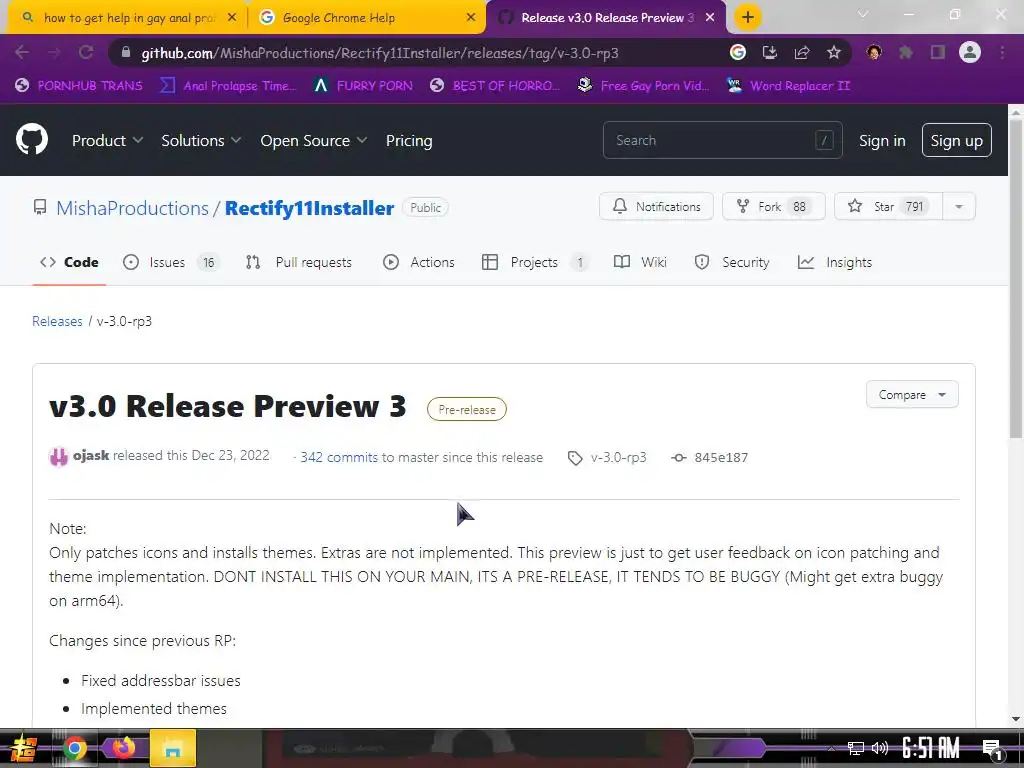Open the ojask author link
Screen dimensions: 1024x768
[x=91, y=455]
